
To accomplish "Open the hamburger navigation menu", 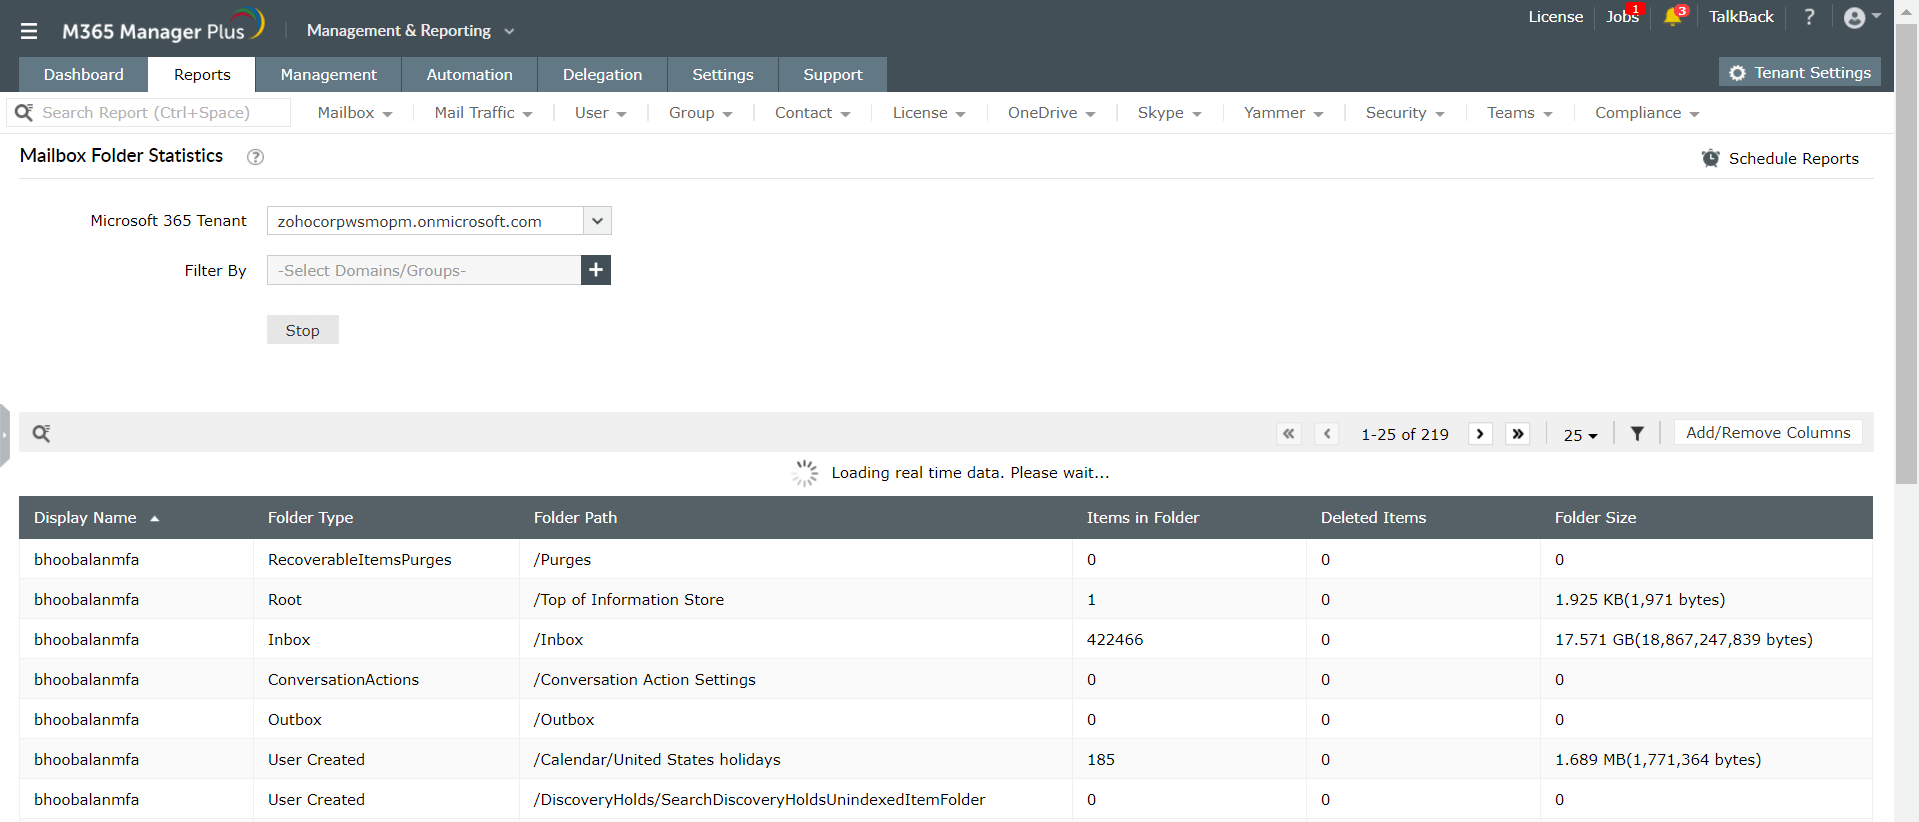I will point(29,31).
